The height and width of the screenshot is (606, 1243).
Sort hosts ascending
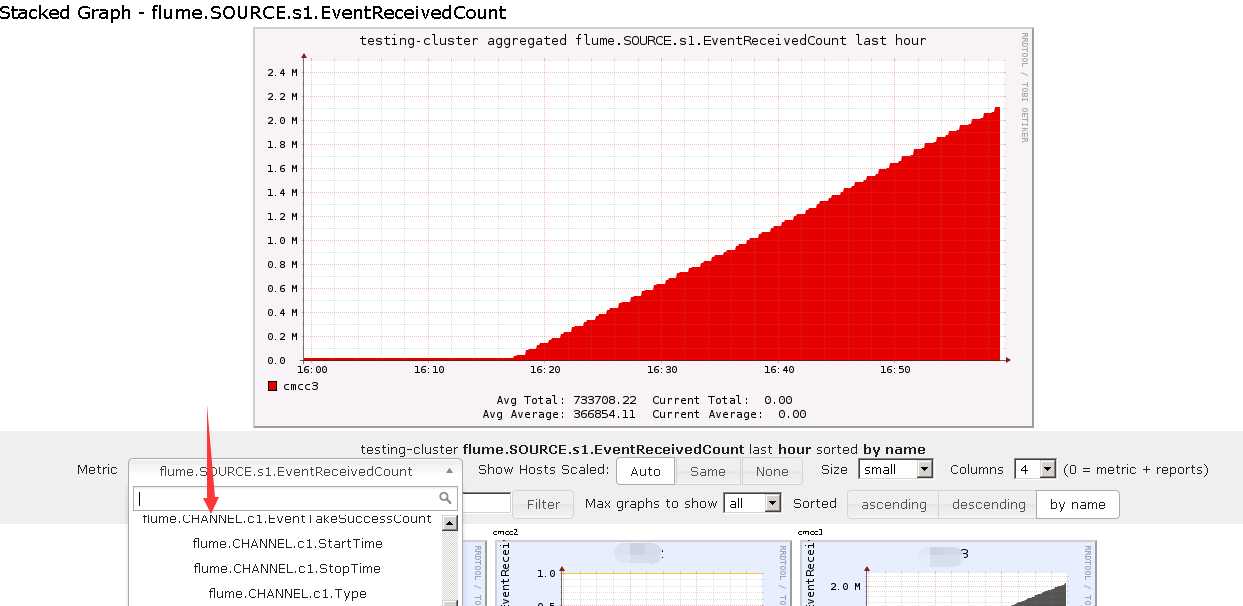(893, 504)
